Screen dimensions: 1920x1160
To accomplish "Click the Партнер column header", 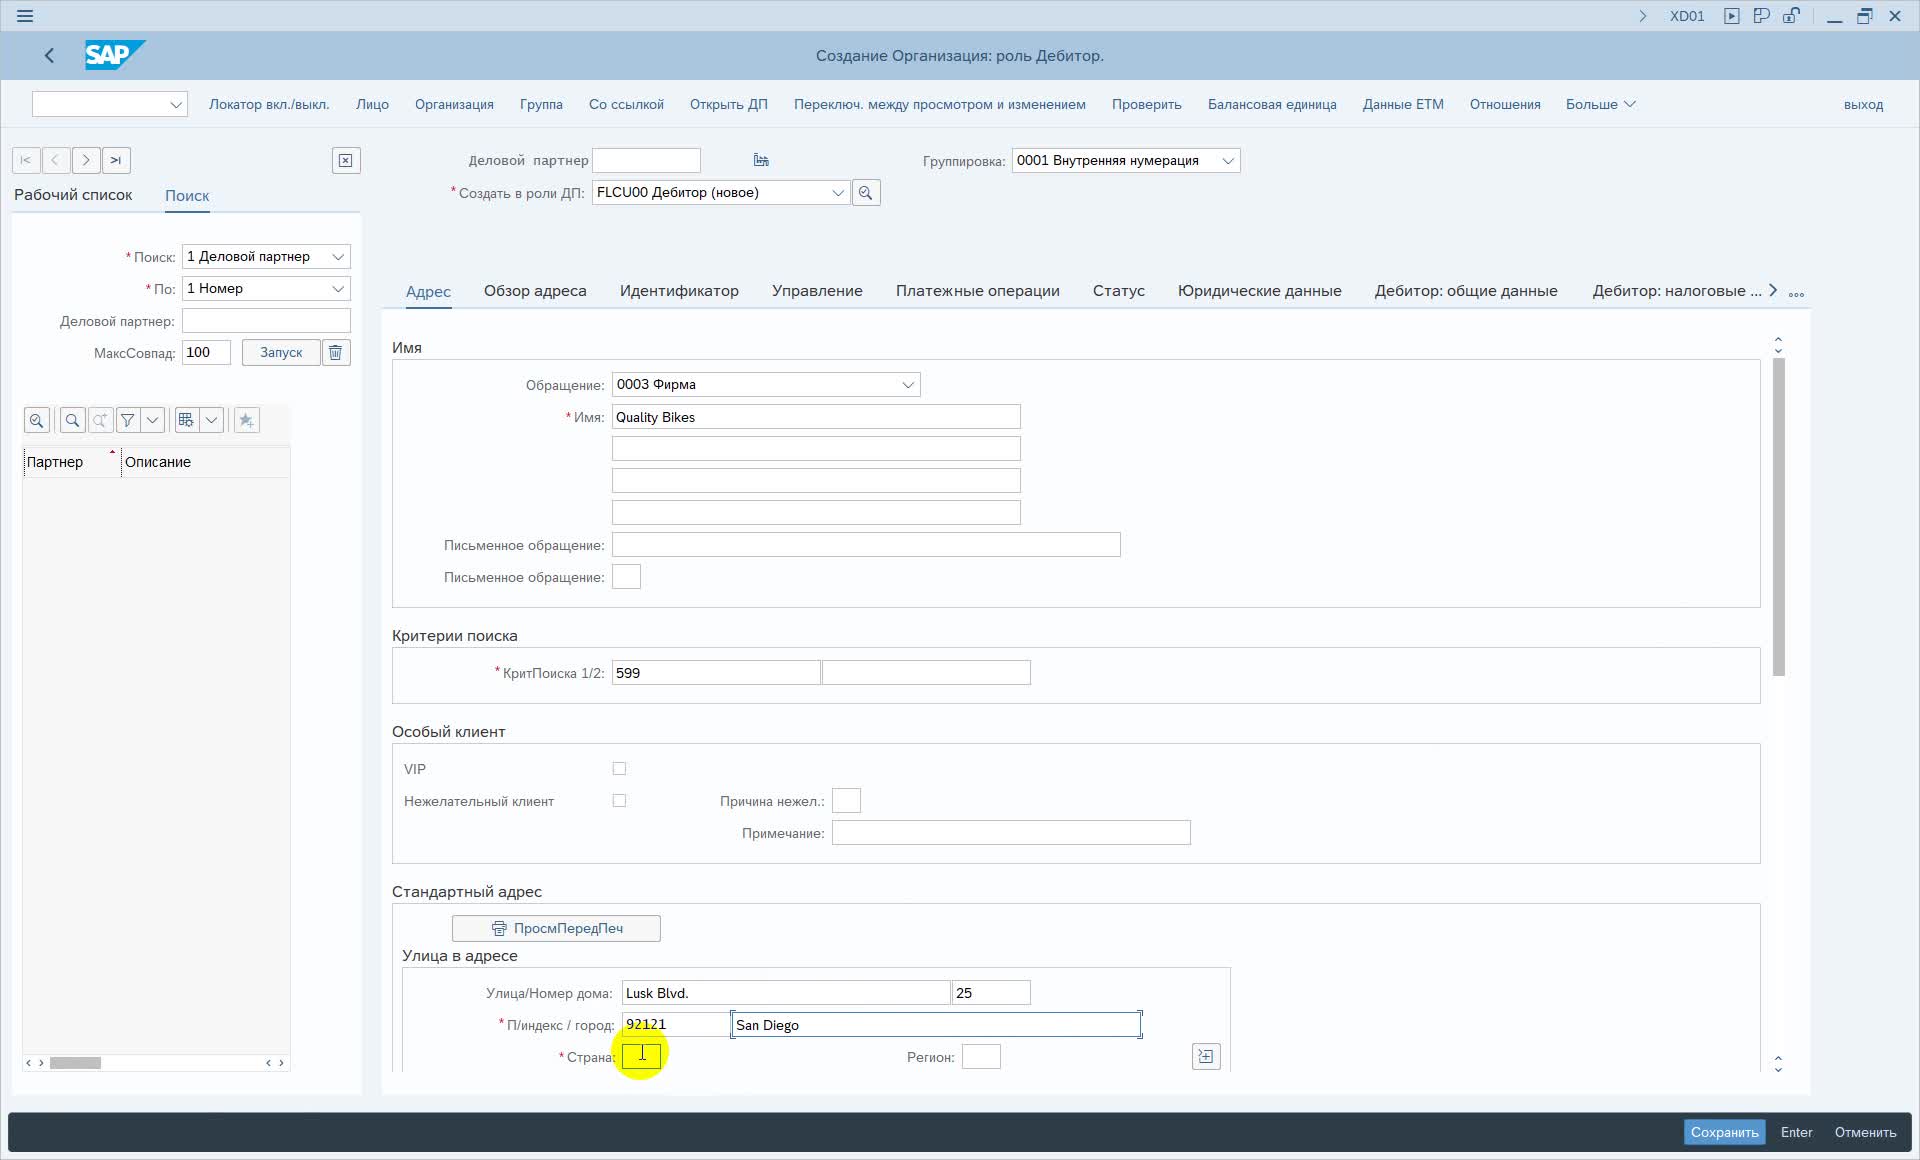I will pos(70,462).
